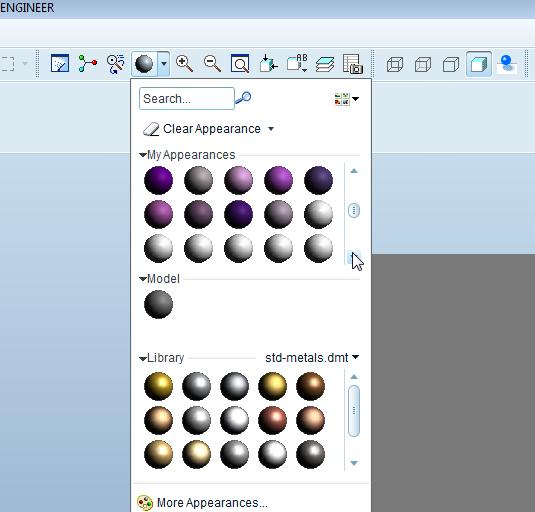Image resolution: width=535 pixels, height=512 pixels.
Task: Click the Zoom Out magnifier icon
Action: pyautogui.click(x=212, y=64)
